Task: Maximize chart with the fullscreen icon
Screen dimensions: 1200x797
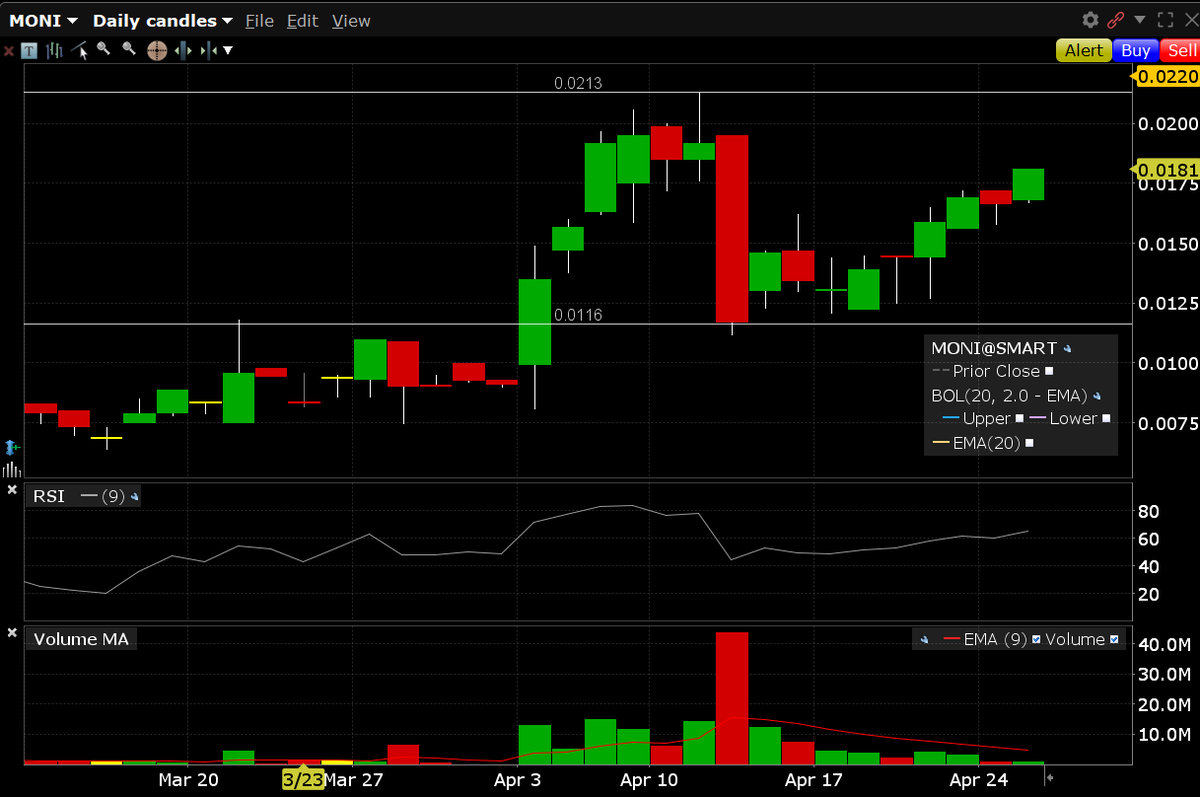Action: click(x=1165, y=20)
